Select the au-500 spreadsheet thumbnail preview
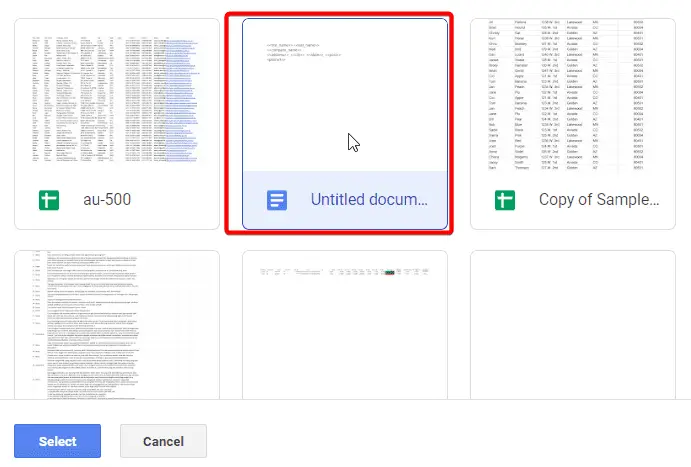The height and width of the screenshot is (467, 691). pyautogui.click(x=117, y=95)
